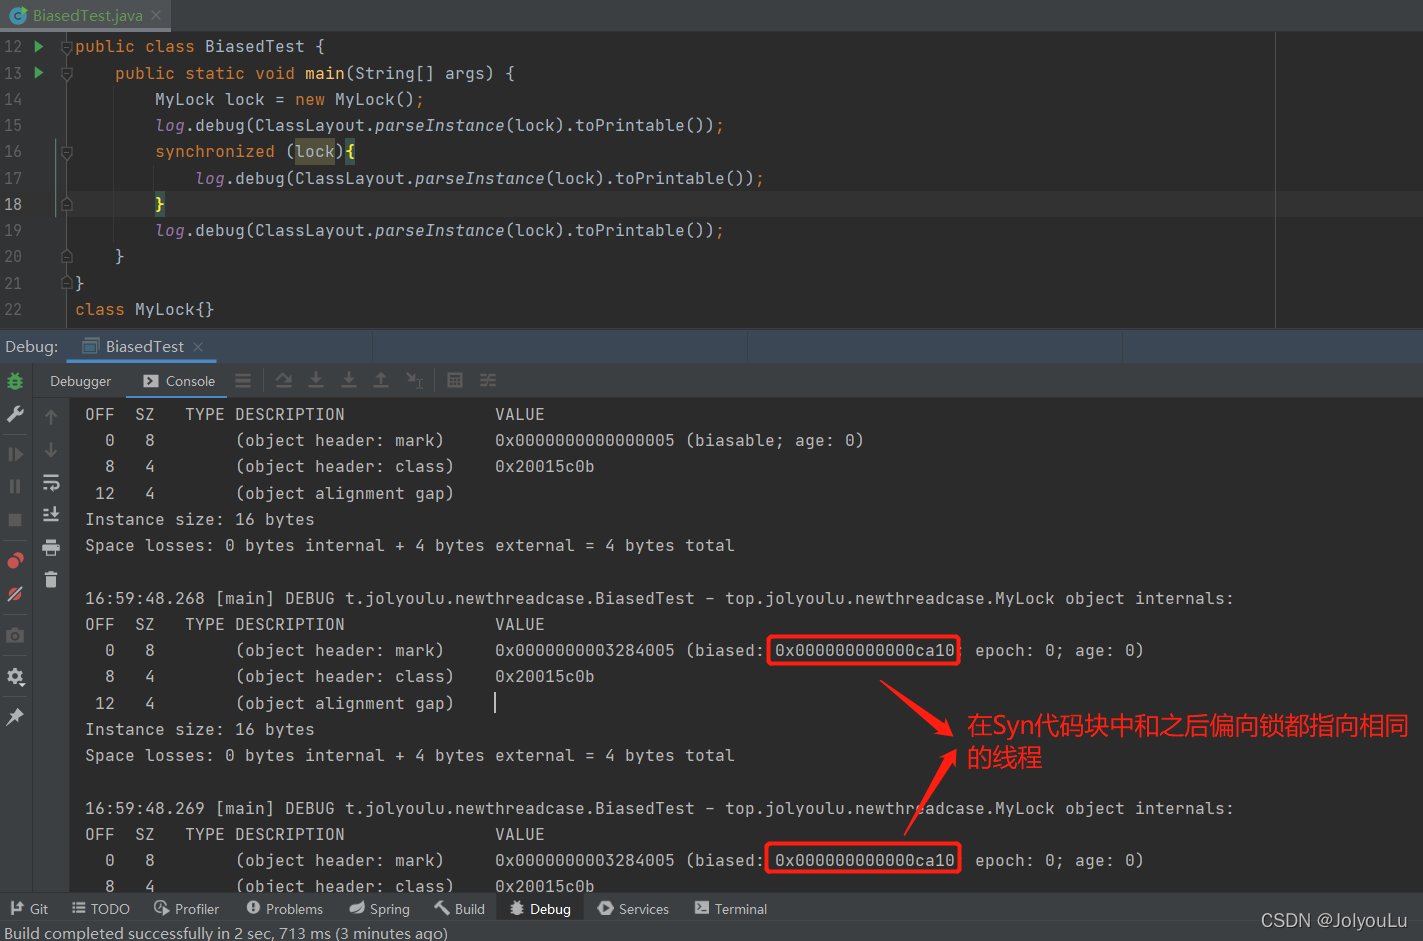Open the Services tool window
Image resolution: width=1423 pixels, height=941 pixels.
tap(633, 908)
